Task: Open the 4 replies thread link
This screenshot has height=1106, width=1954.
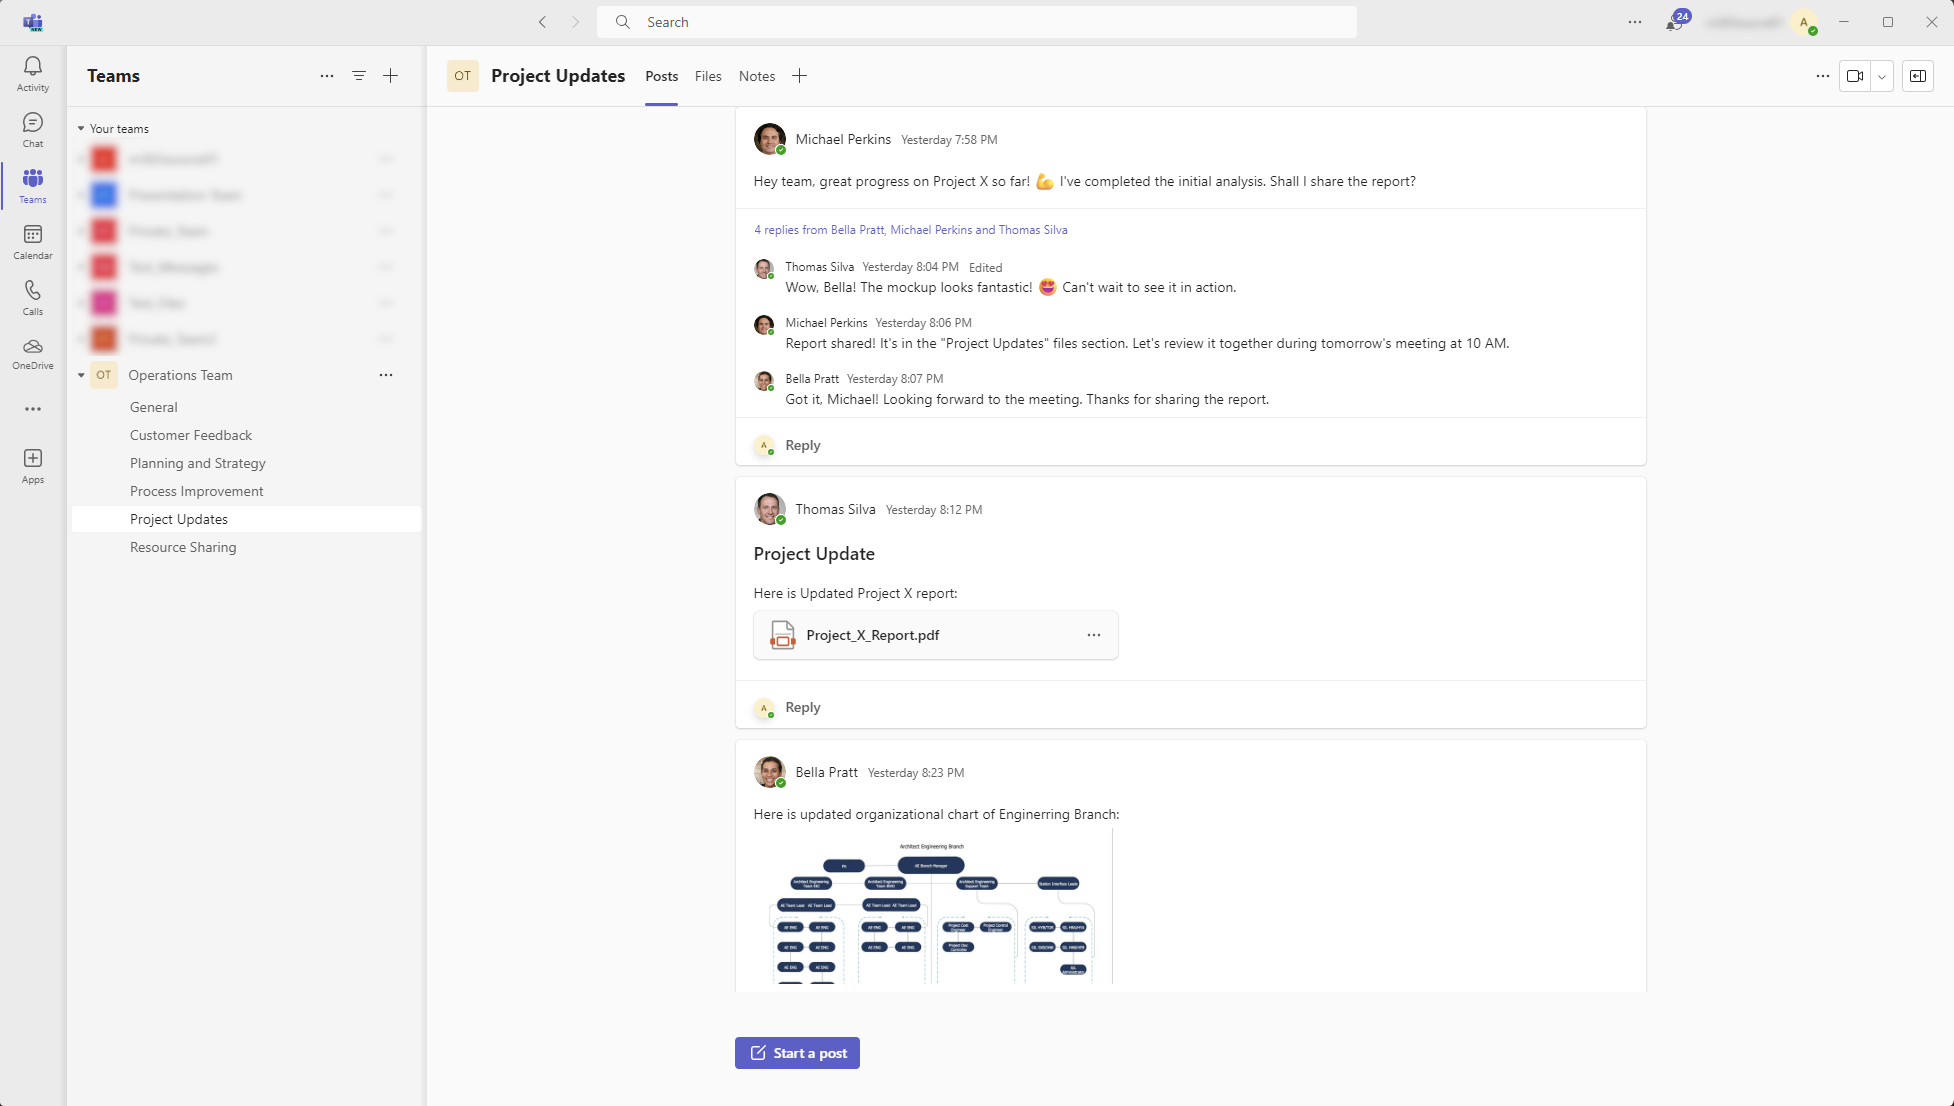Action: click(910, 230)
